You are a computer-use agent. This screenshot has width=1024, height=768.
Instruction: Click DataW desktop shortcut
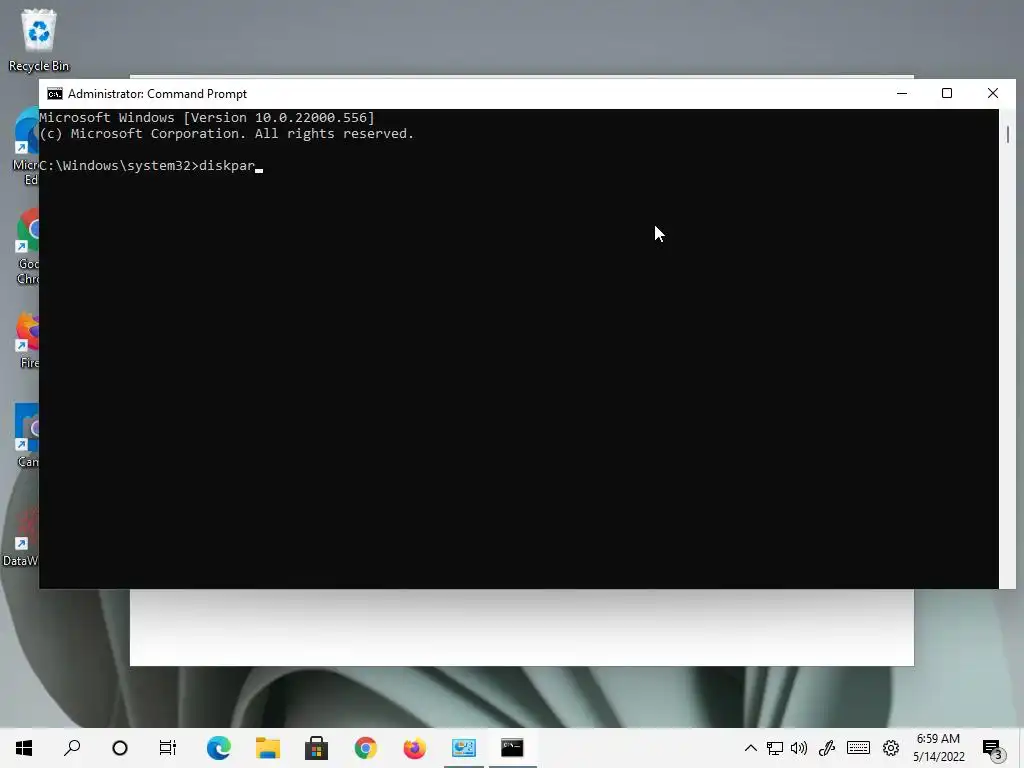point(21,537)
